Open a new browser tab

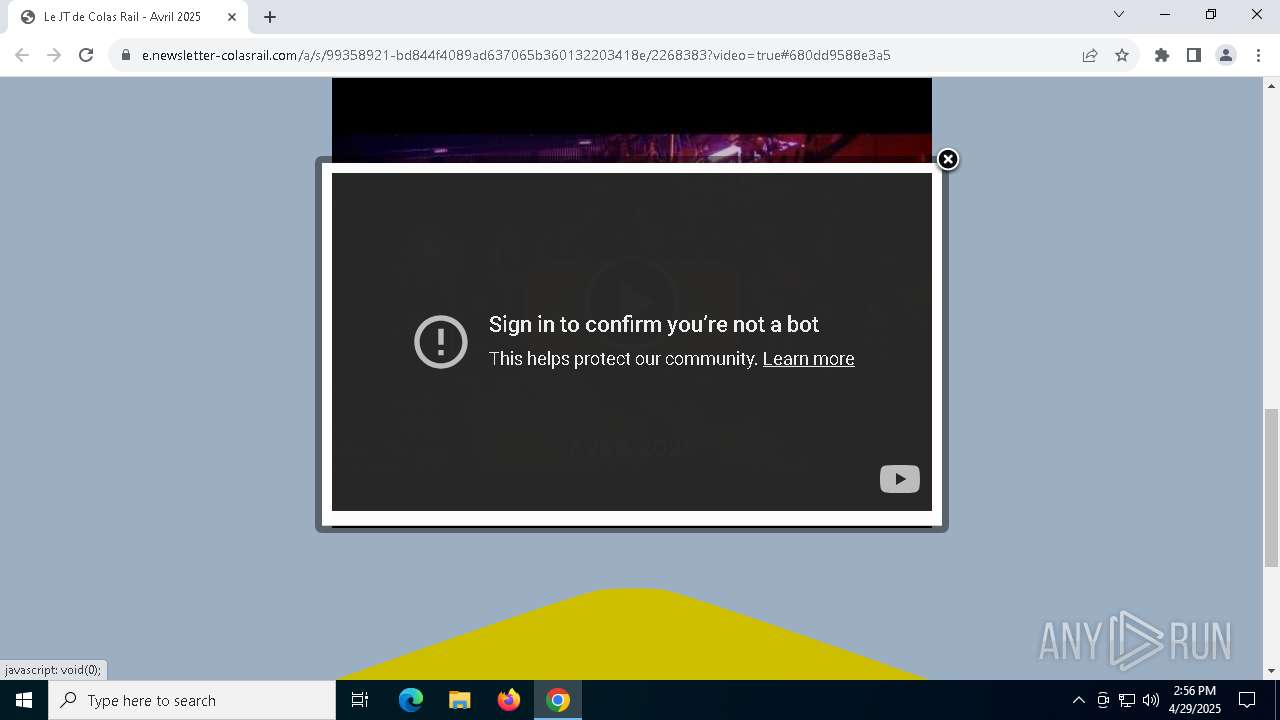(x=270, y=17)
